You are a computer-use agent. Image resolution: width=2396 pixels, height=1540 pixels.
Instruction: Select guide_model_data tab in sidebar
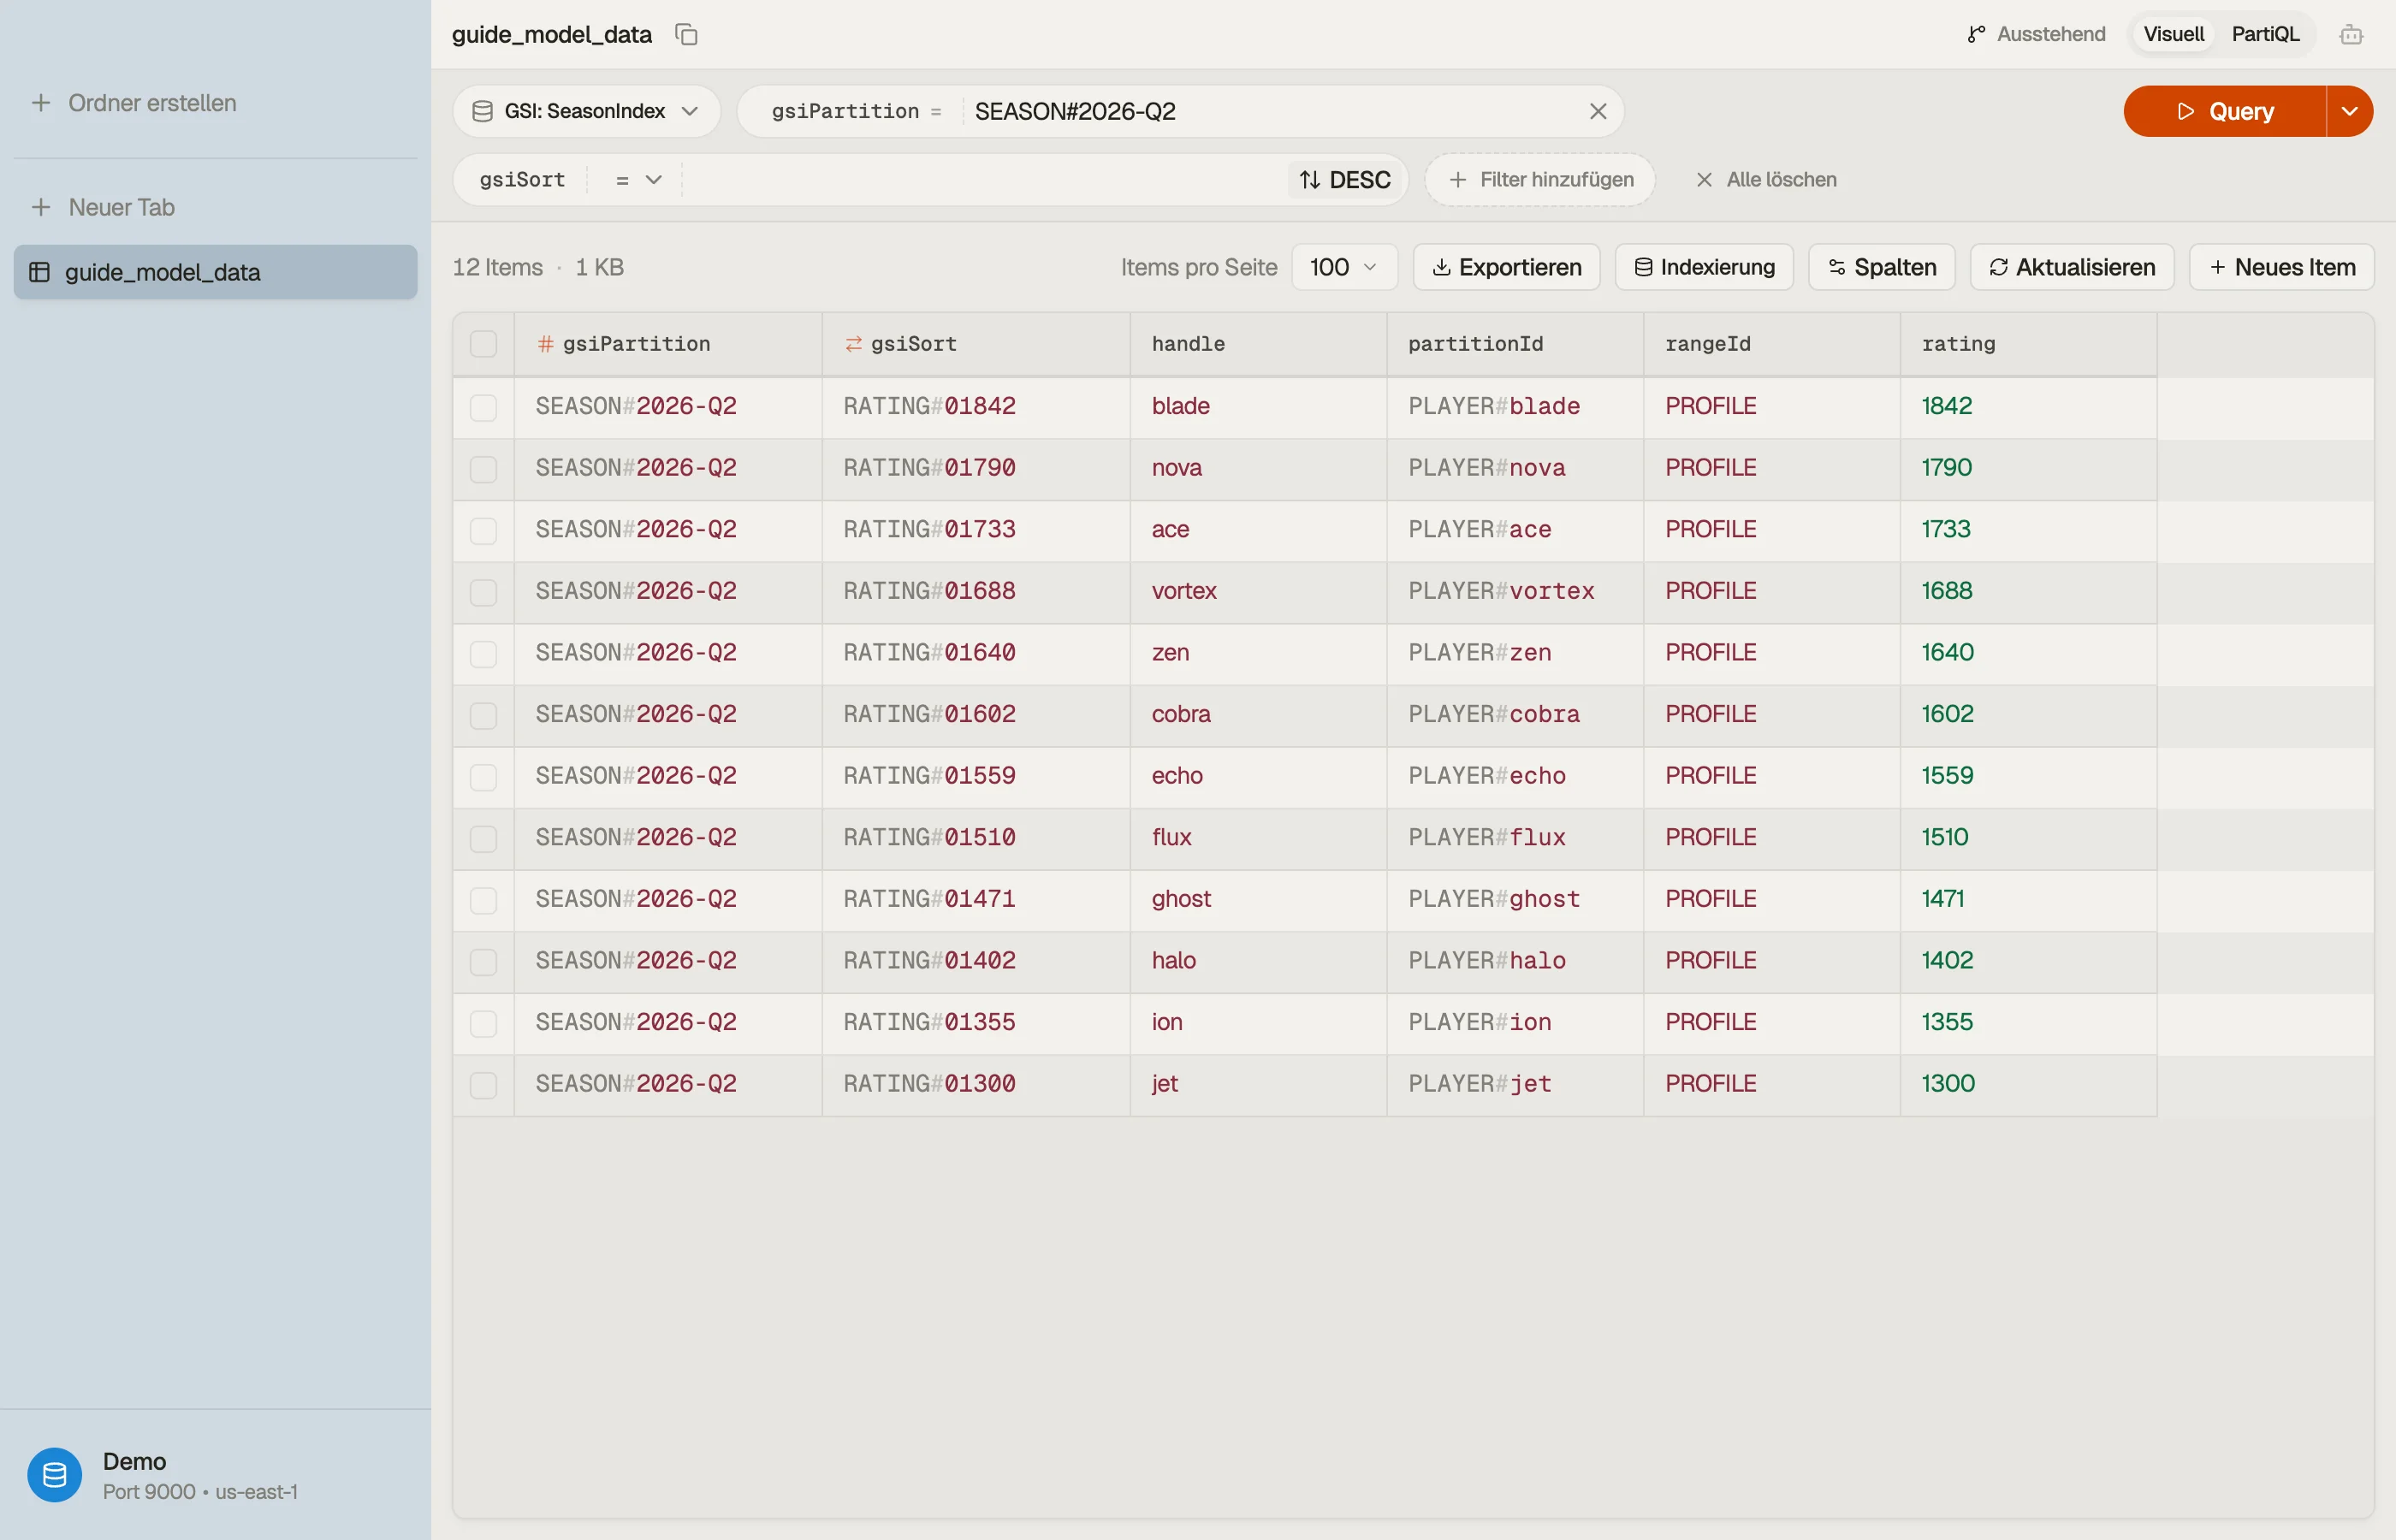click(x=215, y=272)
